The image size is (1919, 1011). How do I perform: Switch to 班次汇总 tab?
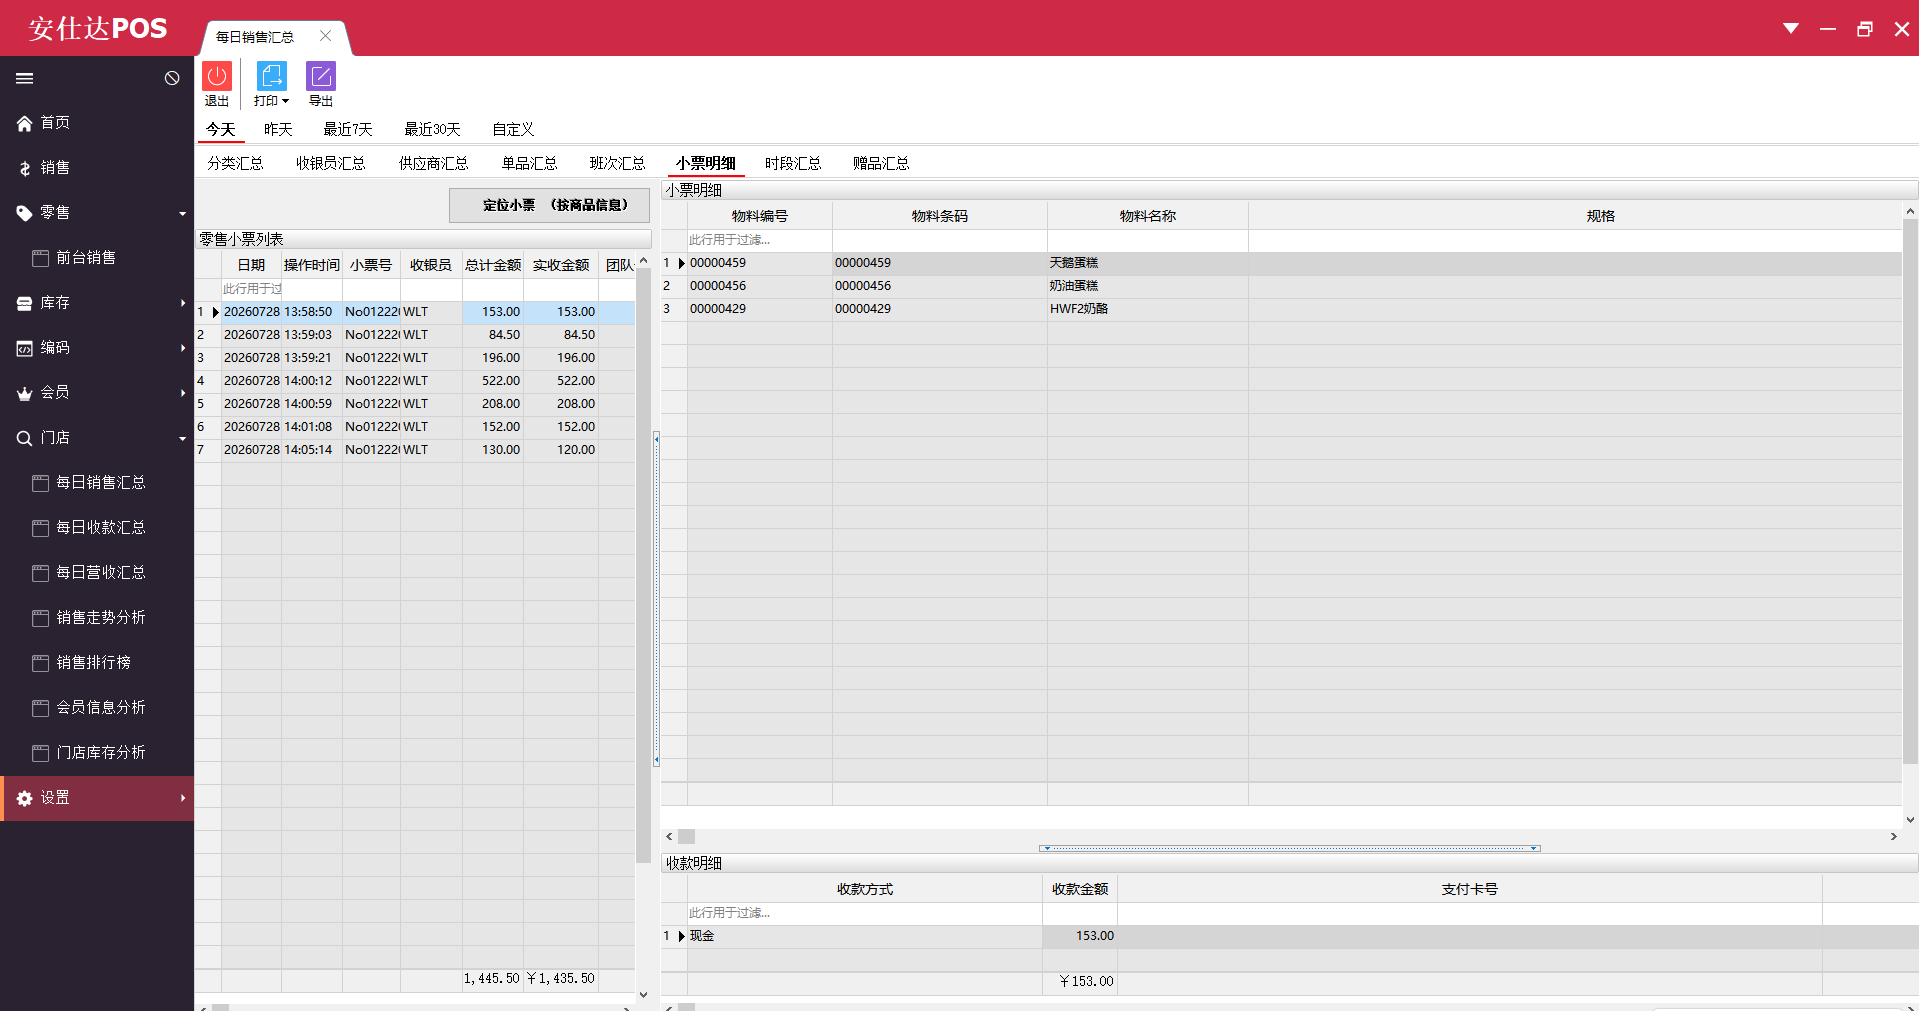(617, 163)
